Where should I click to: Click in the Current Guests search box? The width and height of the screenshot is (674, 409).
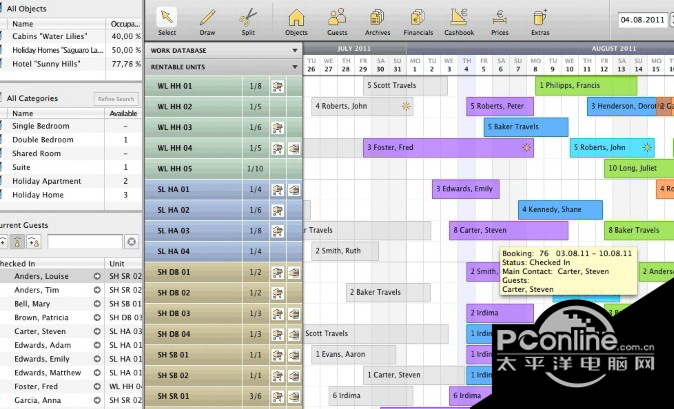pos(85,242)
